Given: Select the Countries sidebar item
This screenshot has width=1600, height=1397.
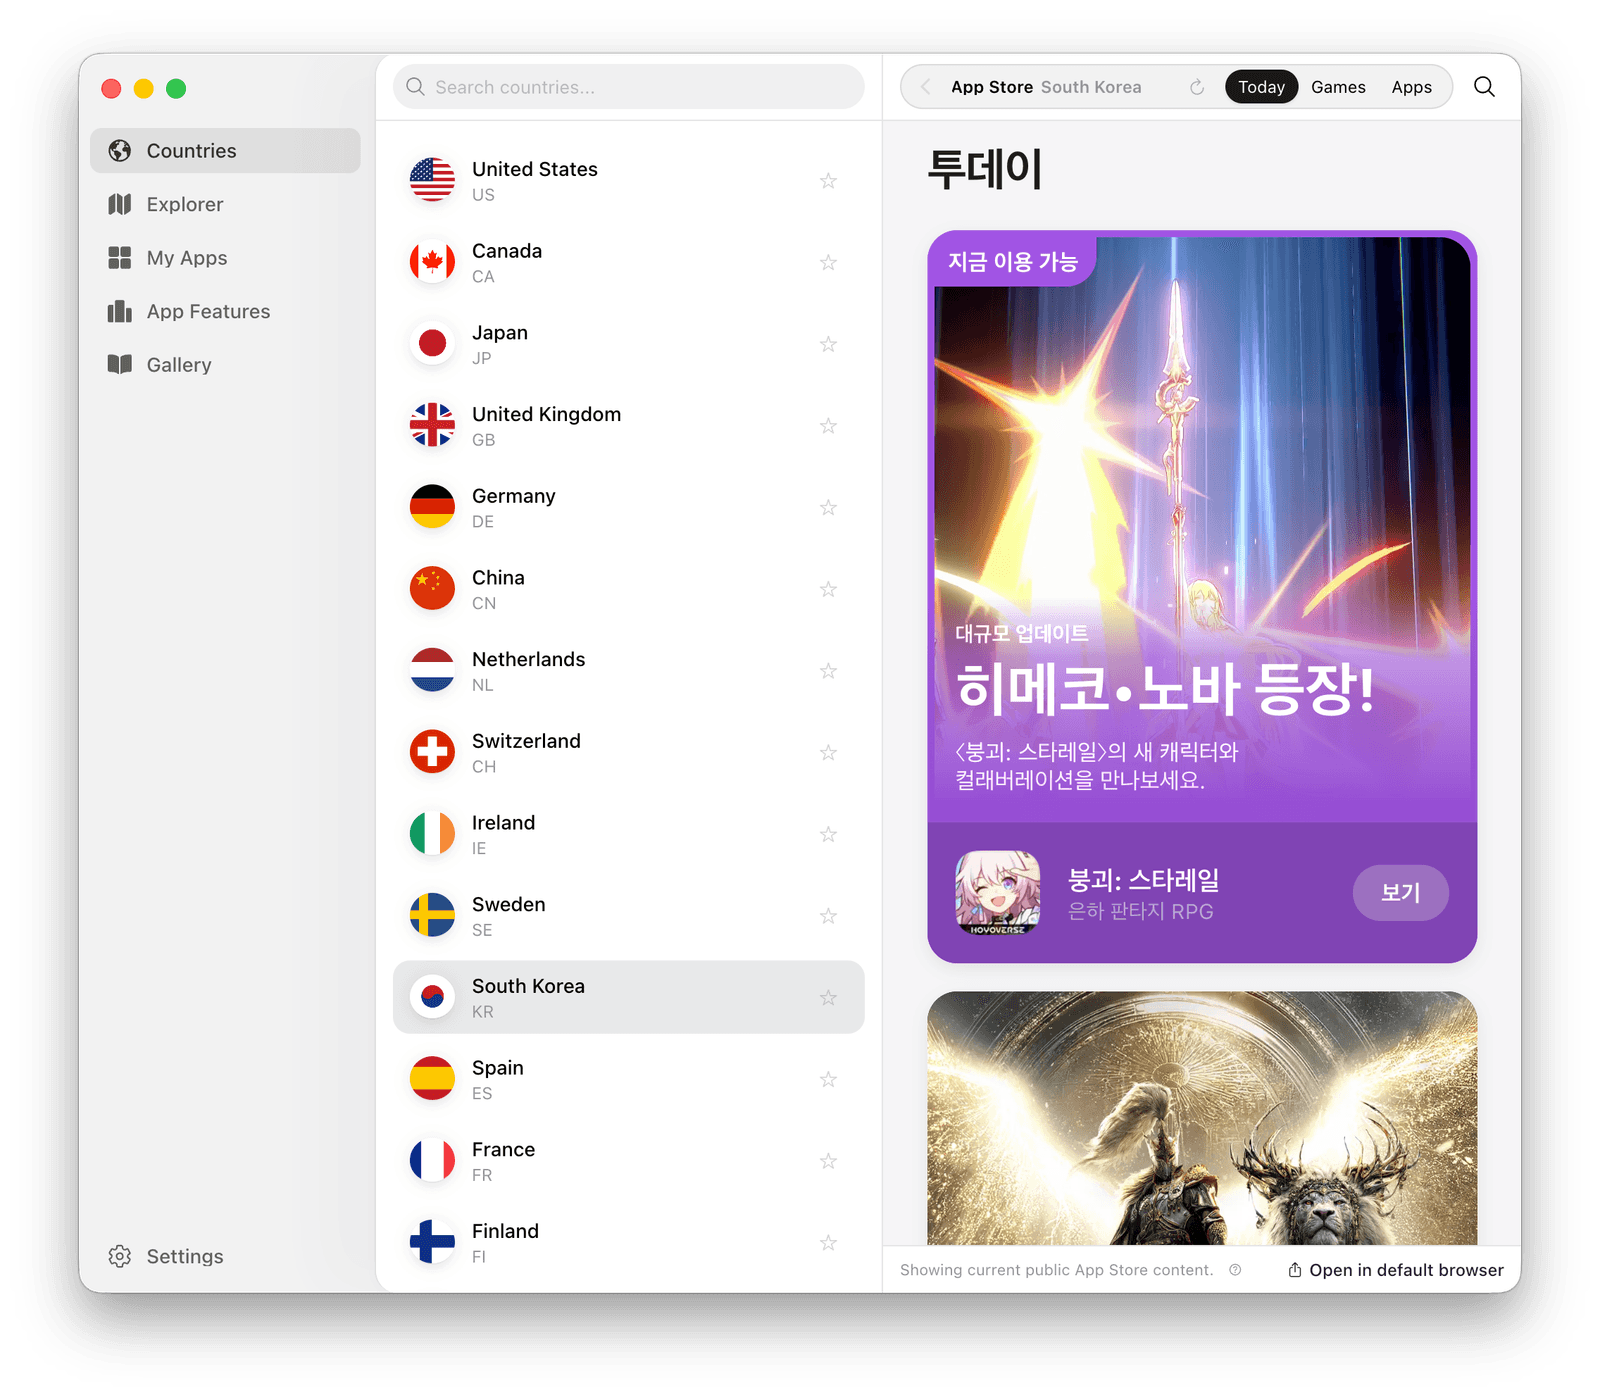Looking at the screenshot, I should point(225,151).
